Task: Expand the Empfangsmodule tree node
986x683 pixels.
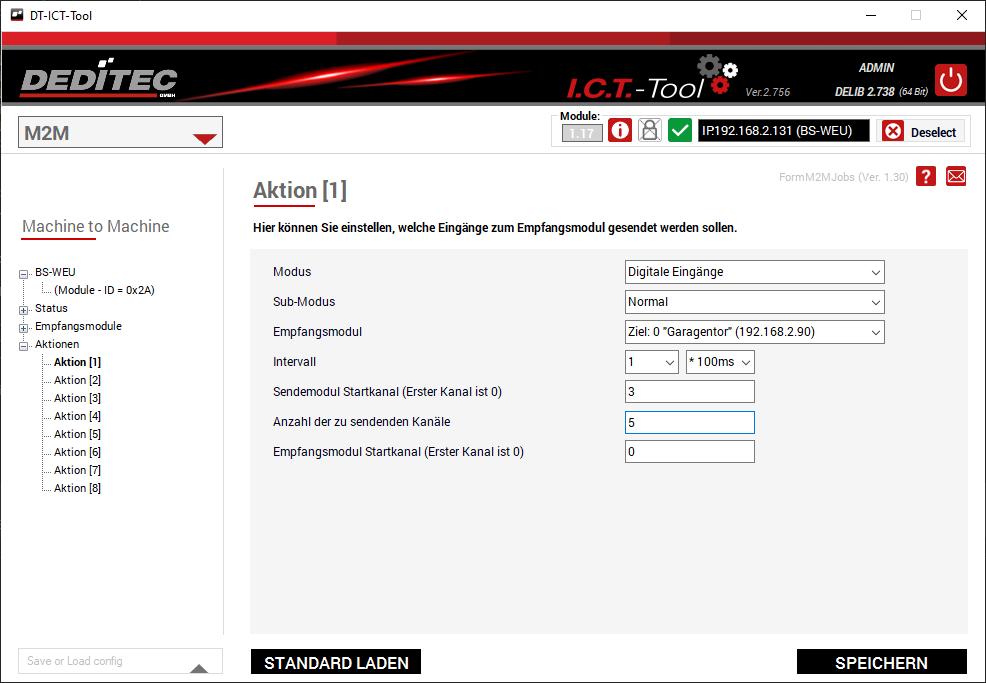Action: click(x=24, y=327)
